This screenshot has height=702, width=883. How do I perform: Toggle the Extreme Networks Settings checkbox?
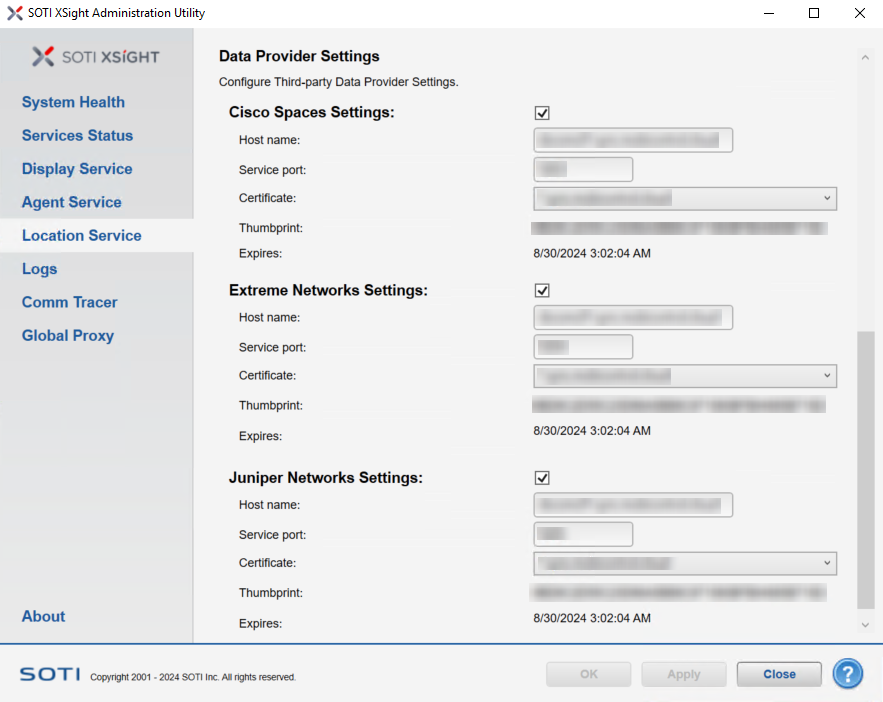pyautogui.click(x=542, y=290)
